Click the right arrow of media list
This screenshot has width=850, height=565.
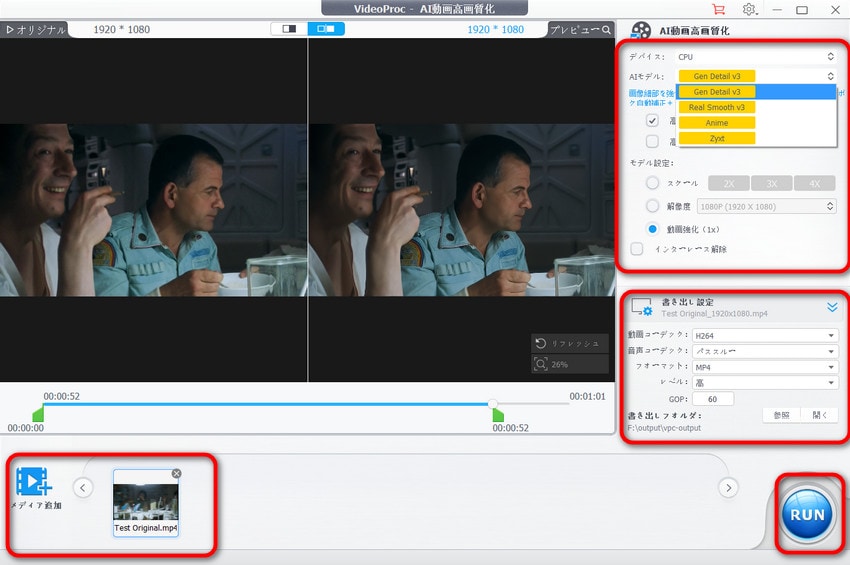tap(729, 487)
